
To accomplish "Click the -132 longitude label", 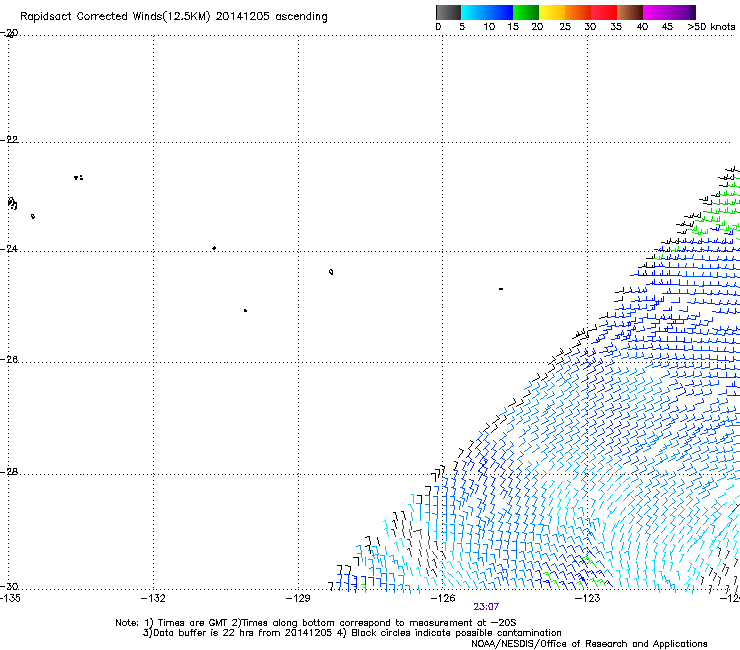I will tap(153, 599).
